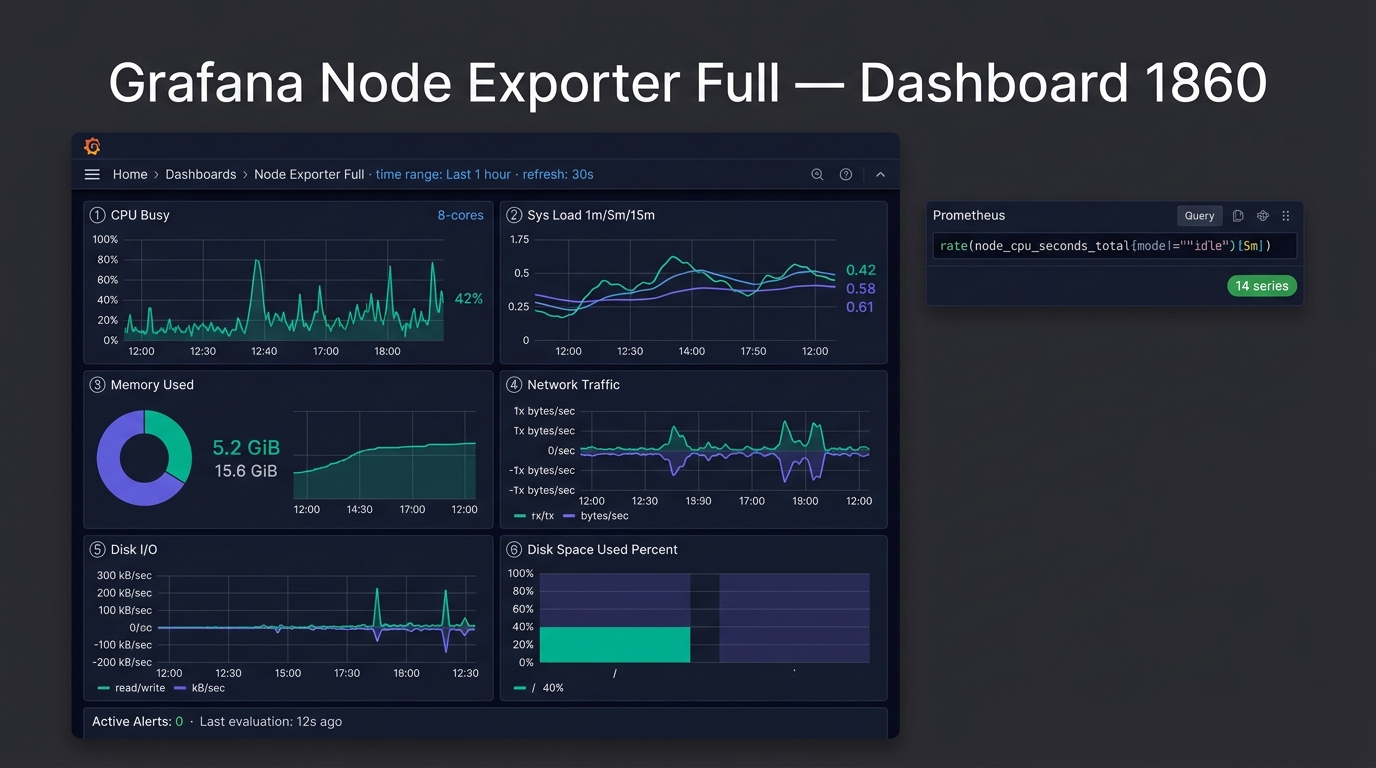The image size is (1376, 768).
Task: Open the refresh 30s interval selector
Action: click(x=558, y=174)
